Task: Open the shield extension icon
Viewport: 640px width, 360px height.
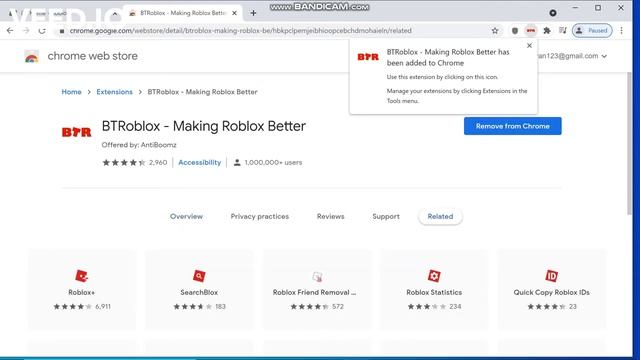Action: [x=515, y=31]
